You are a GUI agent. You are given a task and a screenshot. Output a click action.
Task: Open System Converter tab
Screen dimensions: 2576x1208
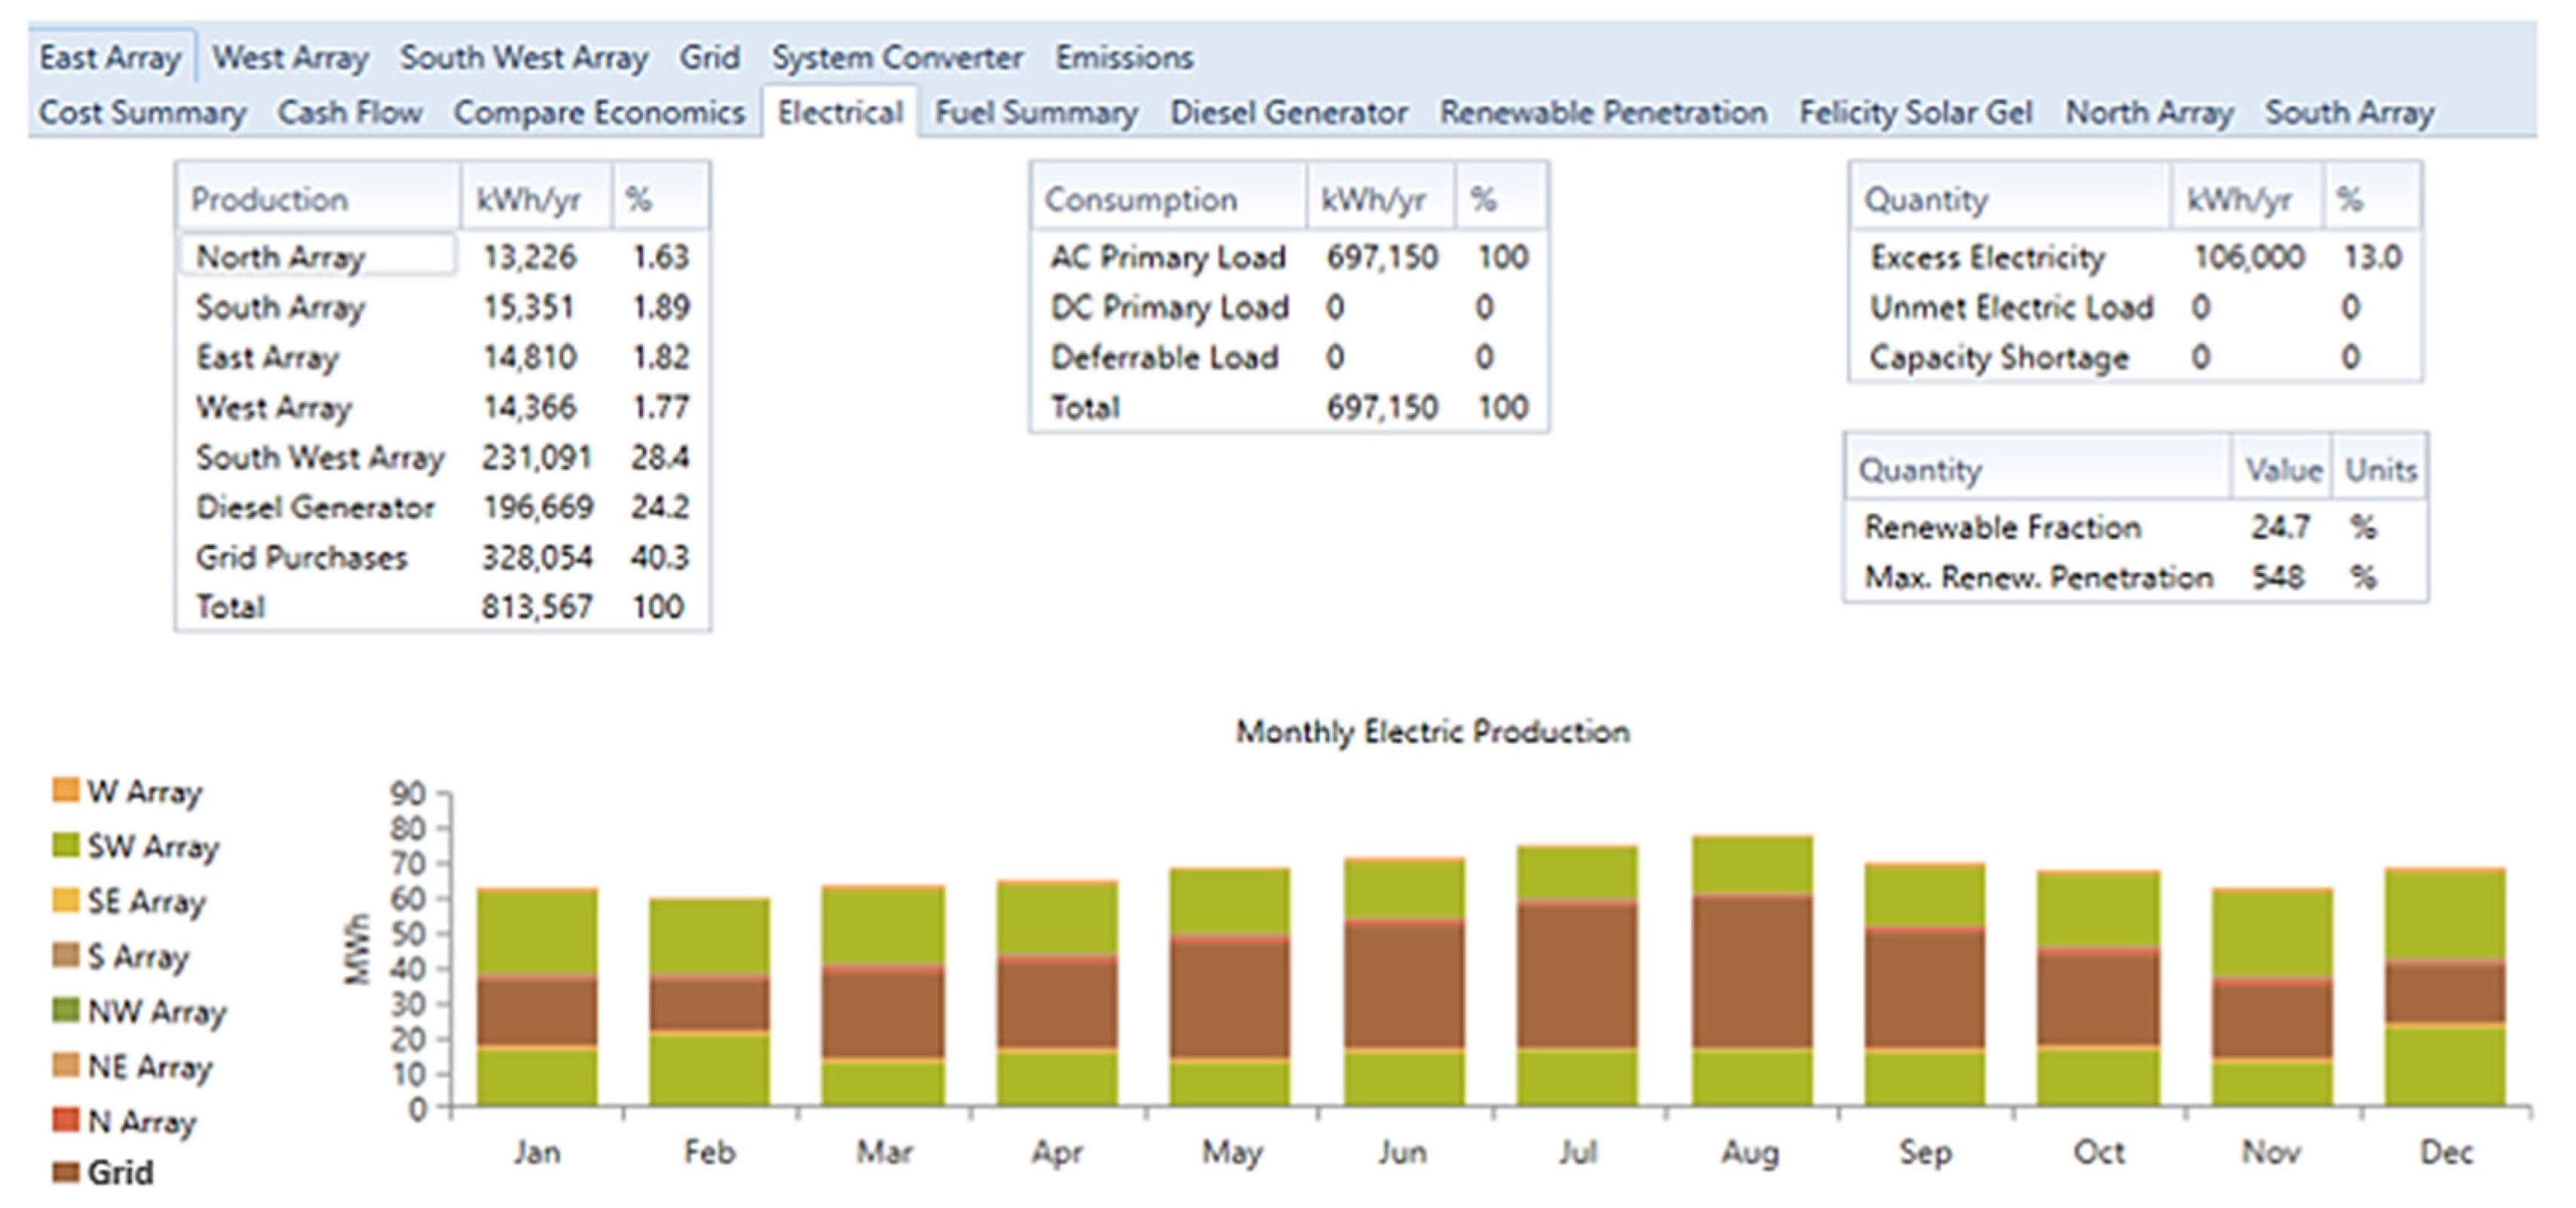897,57
